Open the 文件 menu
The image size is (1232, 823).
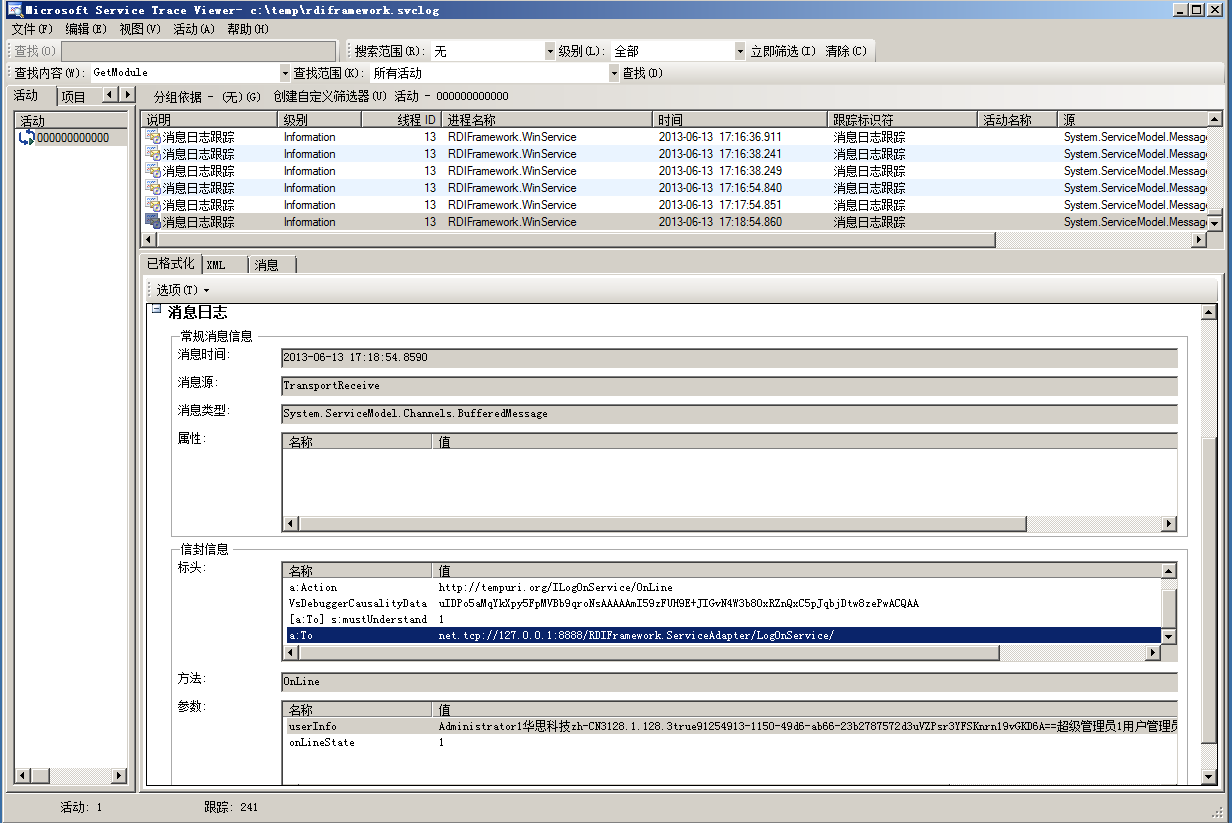point(32,29)
